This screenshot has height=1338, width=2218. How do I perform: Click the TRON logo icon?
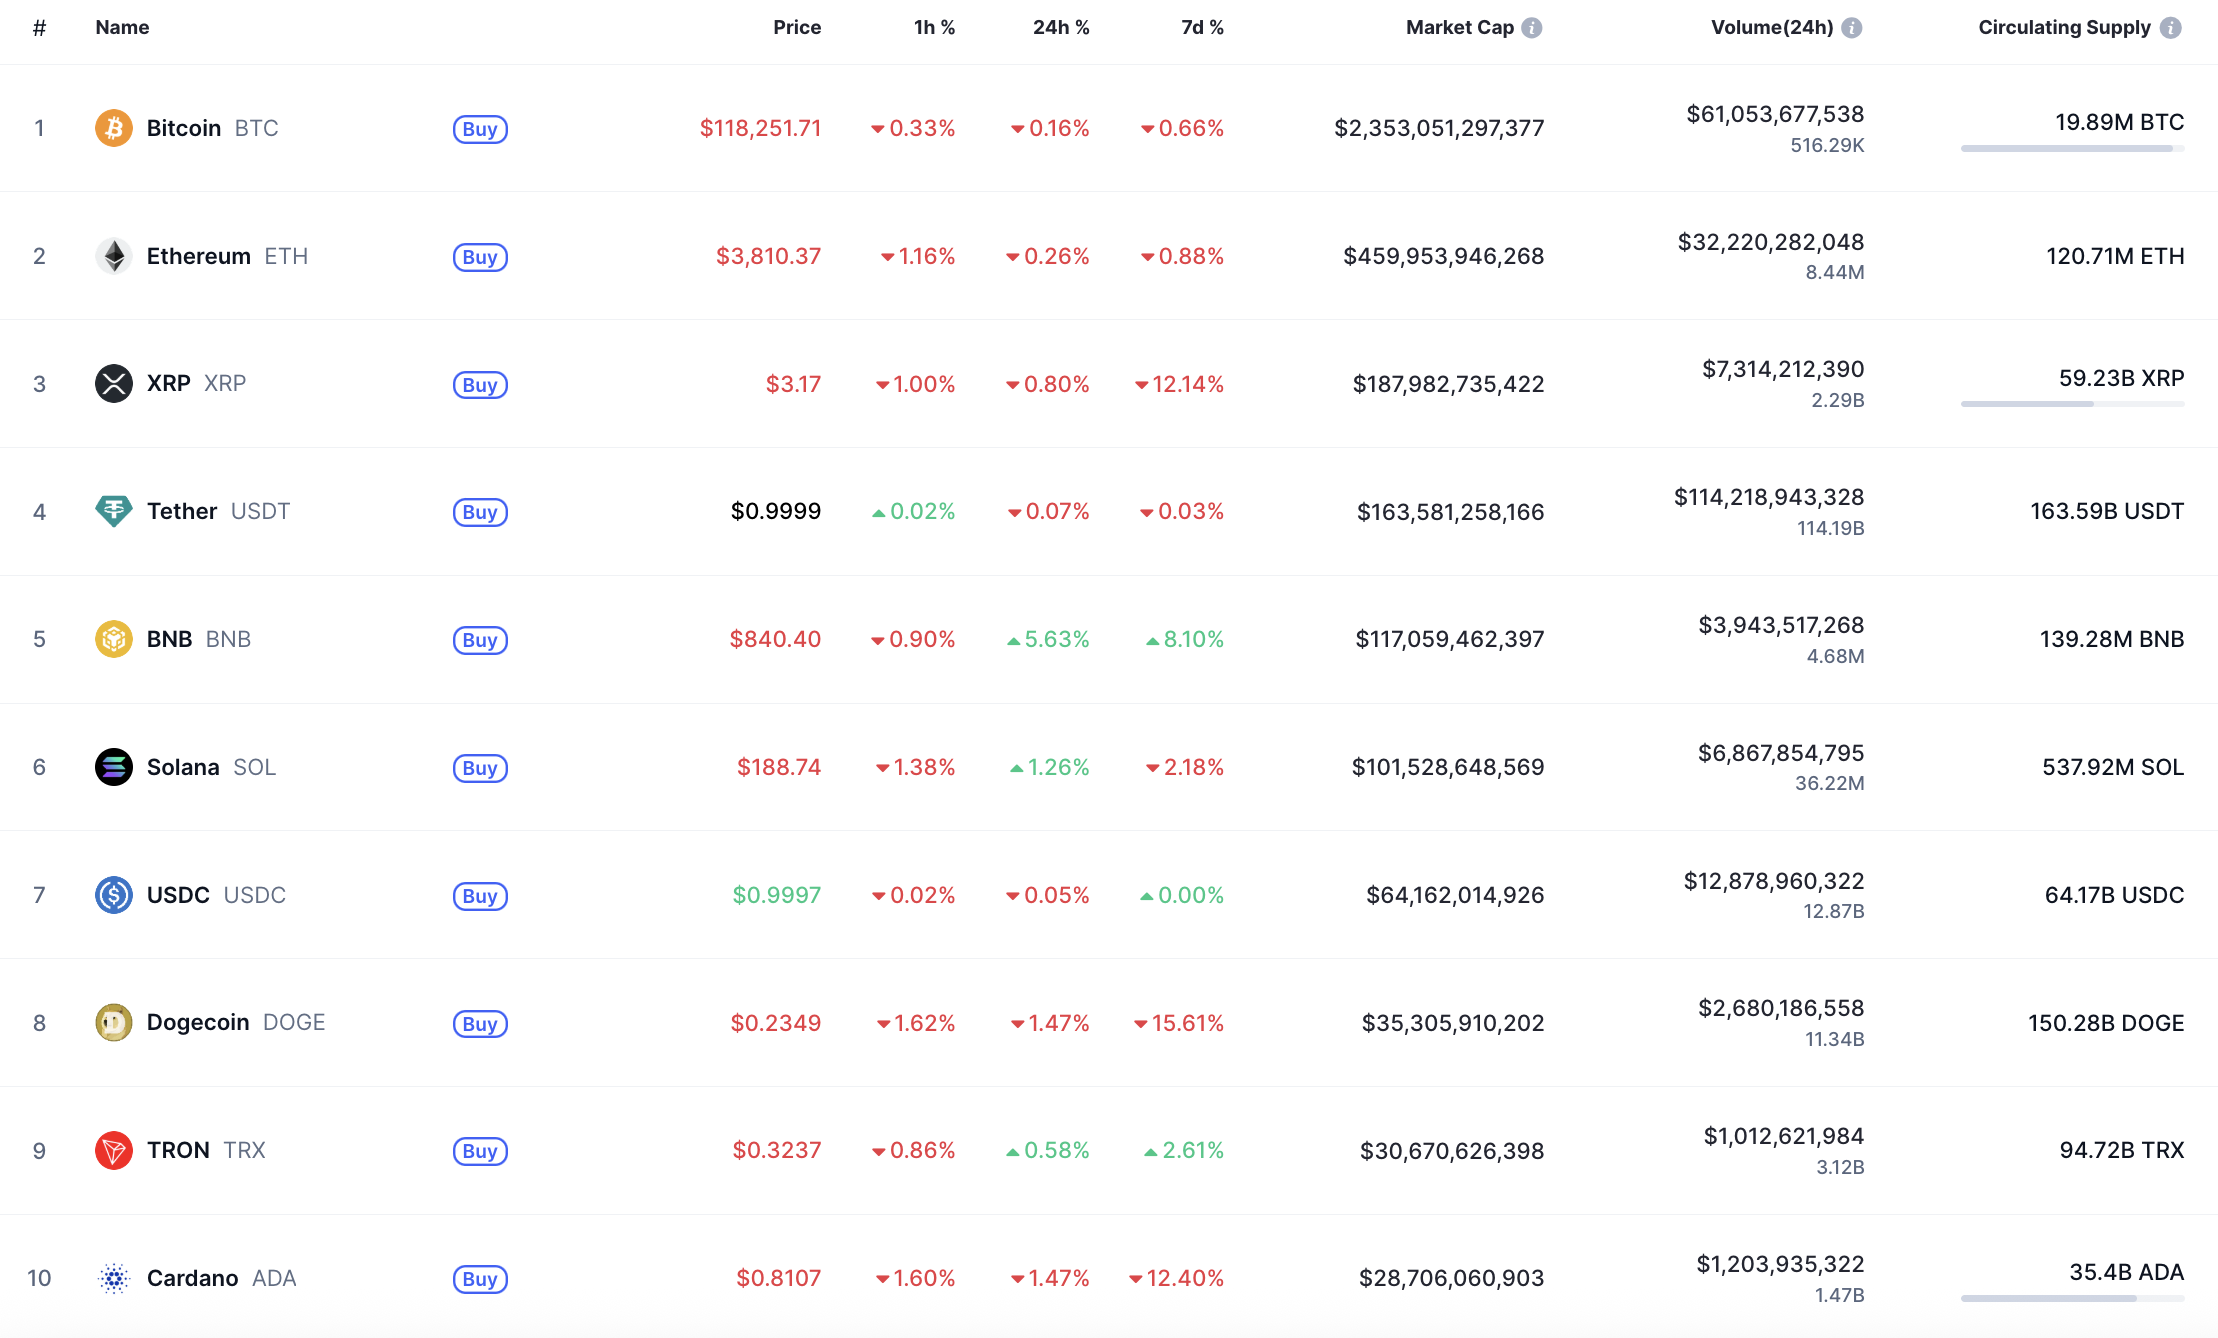coord(114,1150)
